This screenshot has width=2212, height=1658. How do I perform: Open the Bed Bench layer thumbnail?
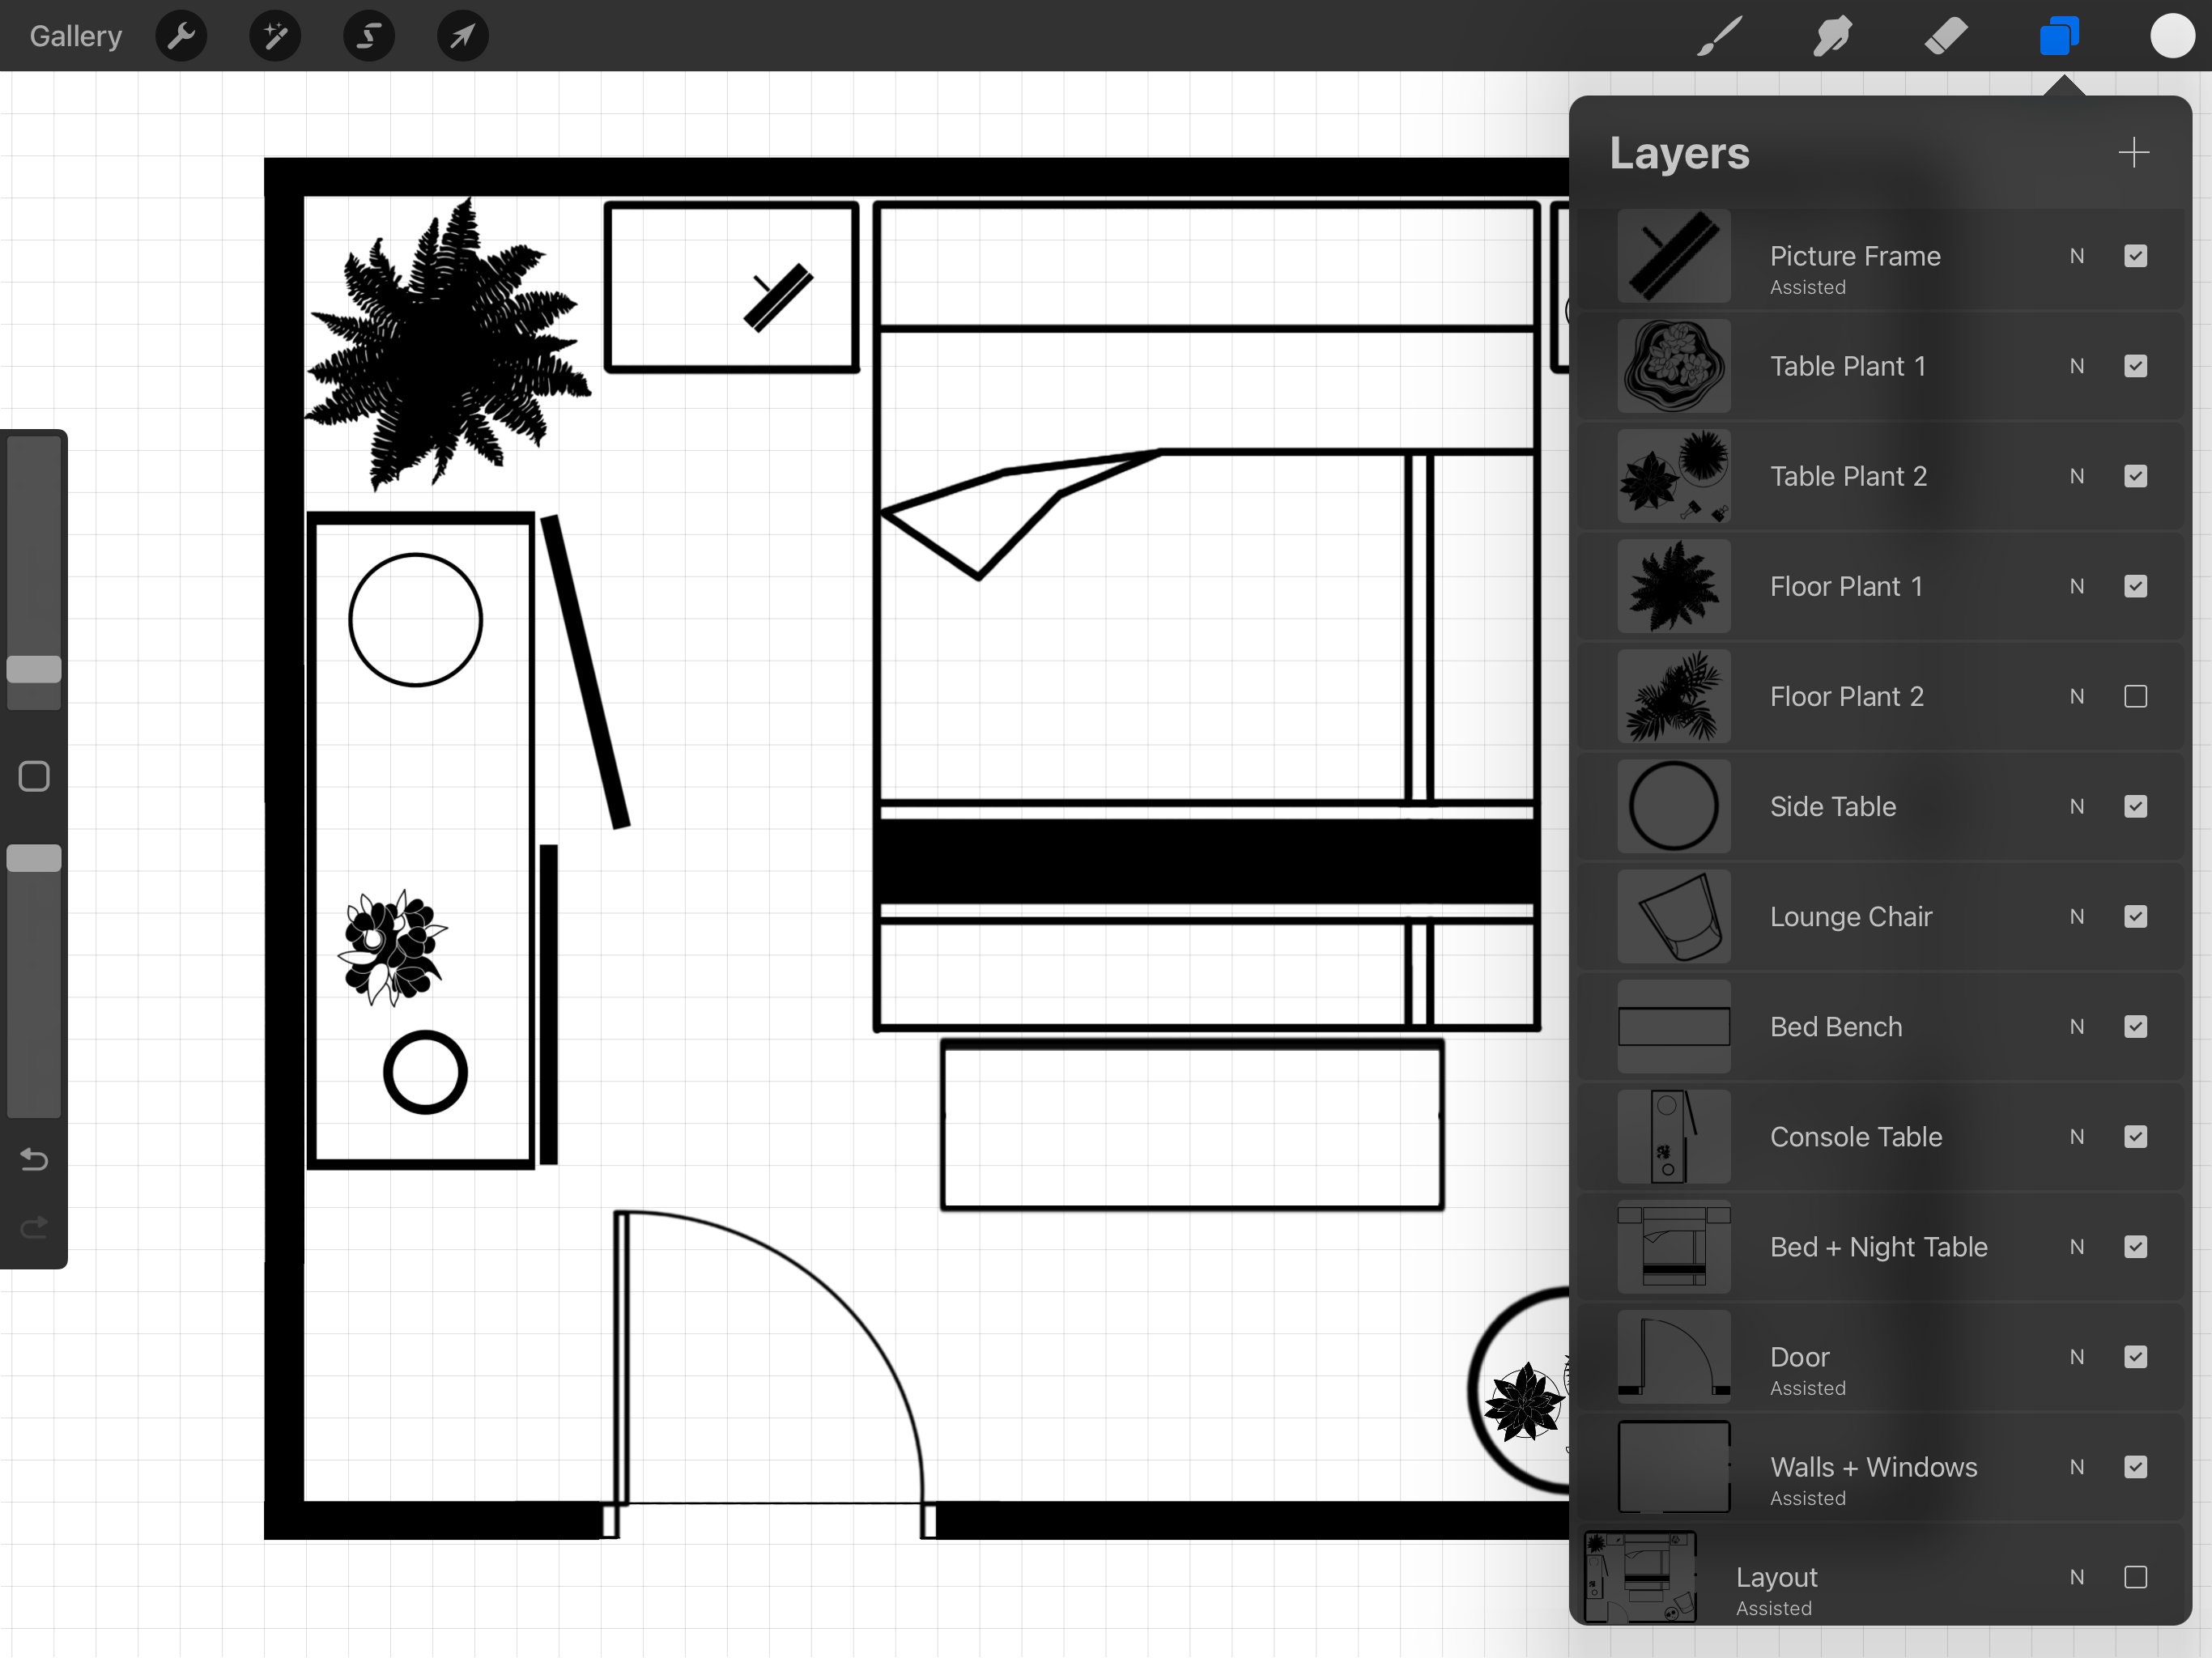tap(1673, 1026)
